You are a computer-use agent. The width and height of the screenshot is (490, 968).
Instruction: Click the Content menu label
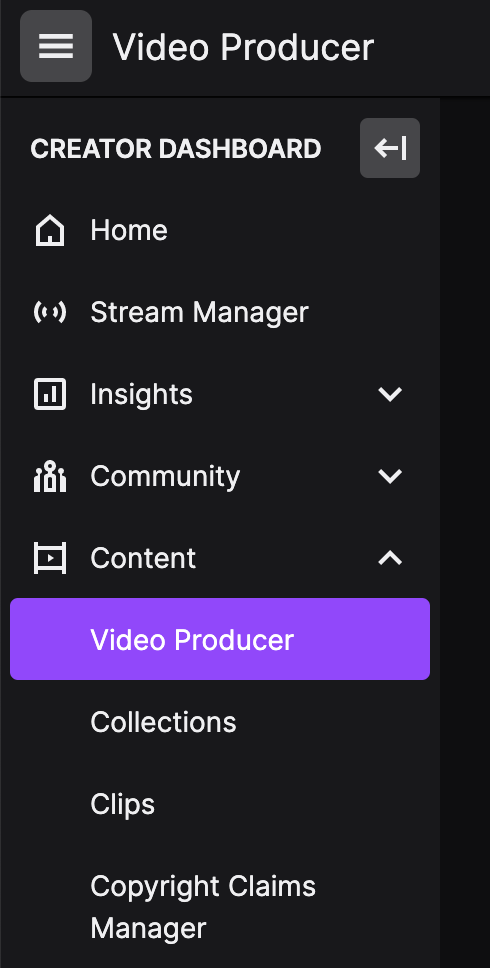(x=143, y=558)
